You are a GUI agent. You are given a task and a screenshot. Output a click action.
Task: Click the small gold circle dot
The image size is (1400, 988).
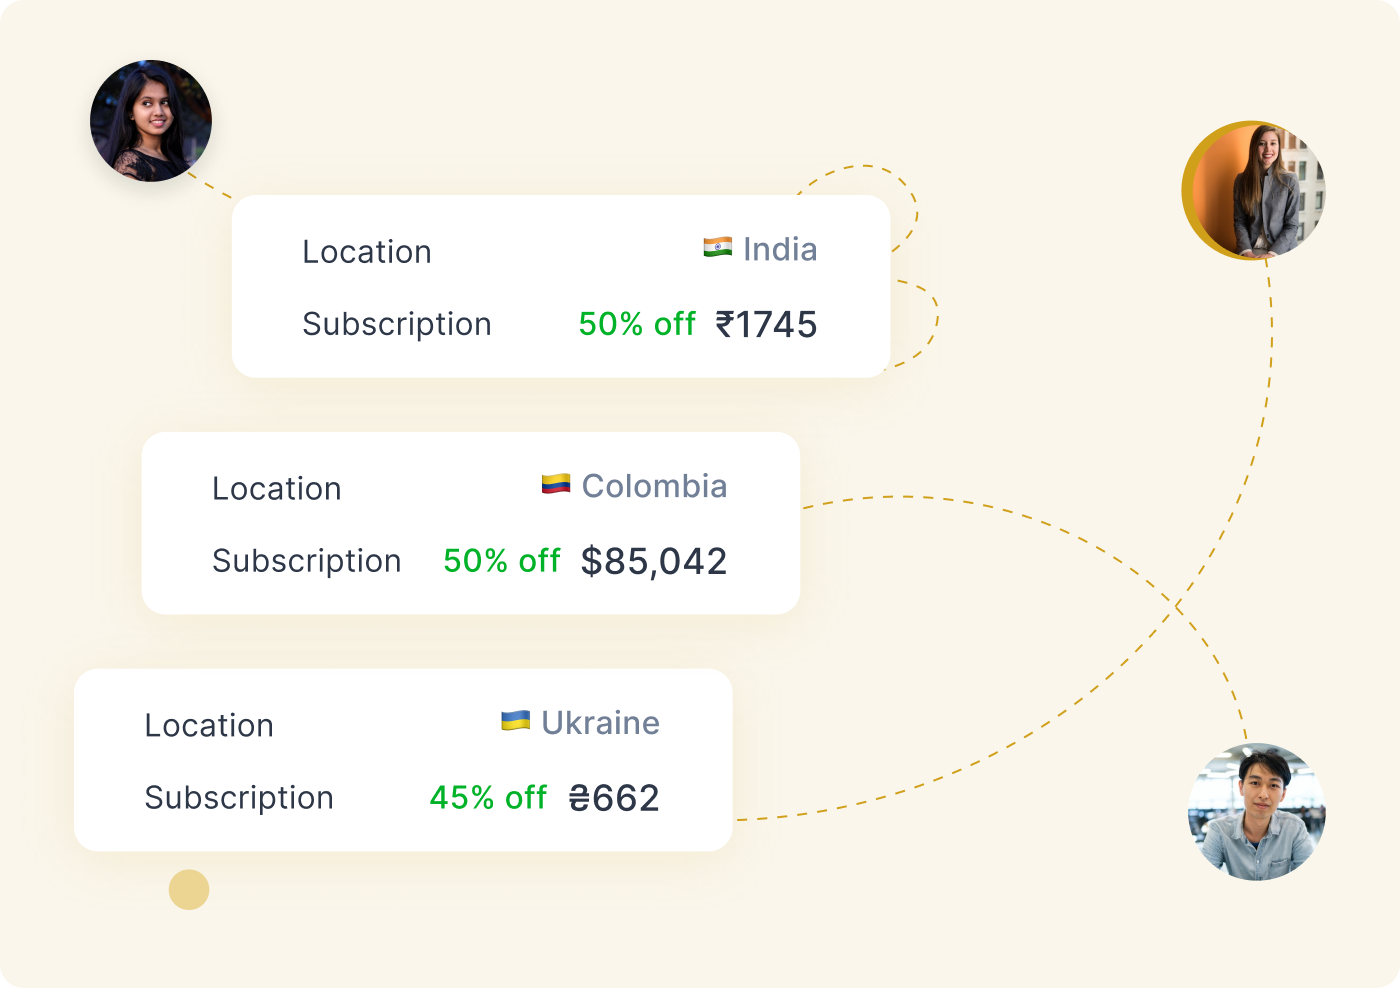189,889
